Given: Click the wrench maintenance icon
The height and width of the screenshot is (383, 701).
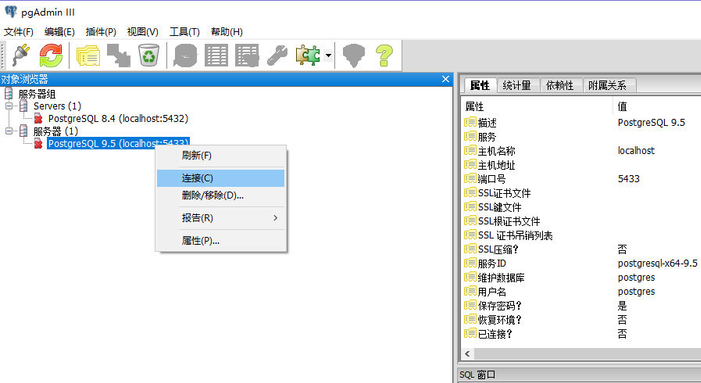Looking at the screenshot, I should [x=277, y=55].
